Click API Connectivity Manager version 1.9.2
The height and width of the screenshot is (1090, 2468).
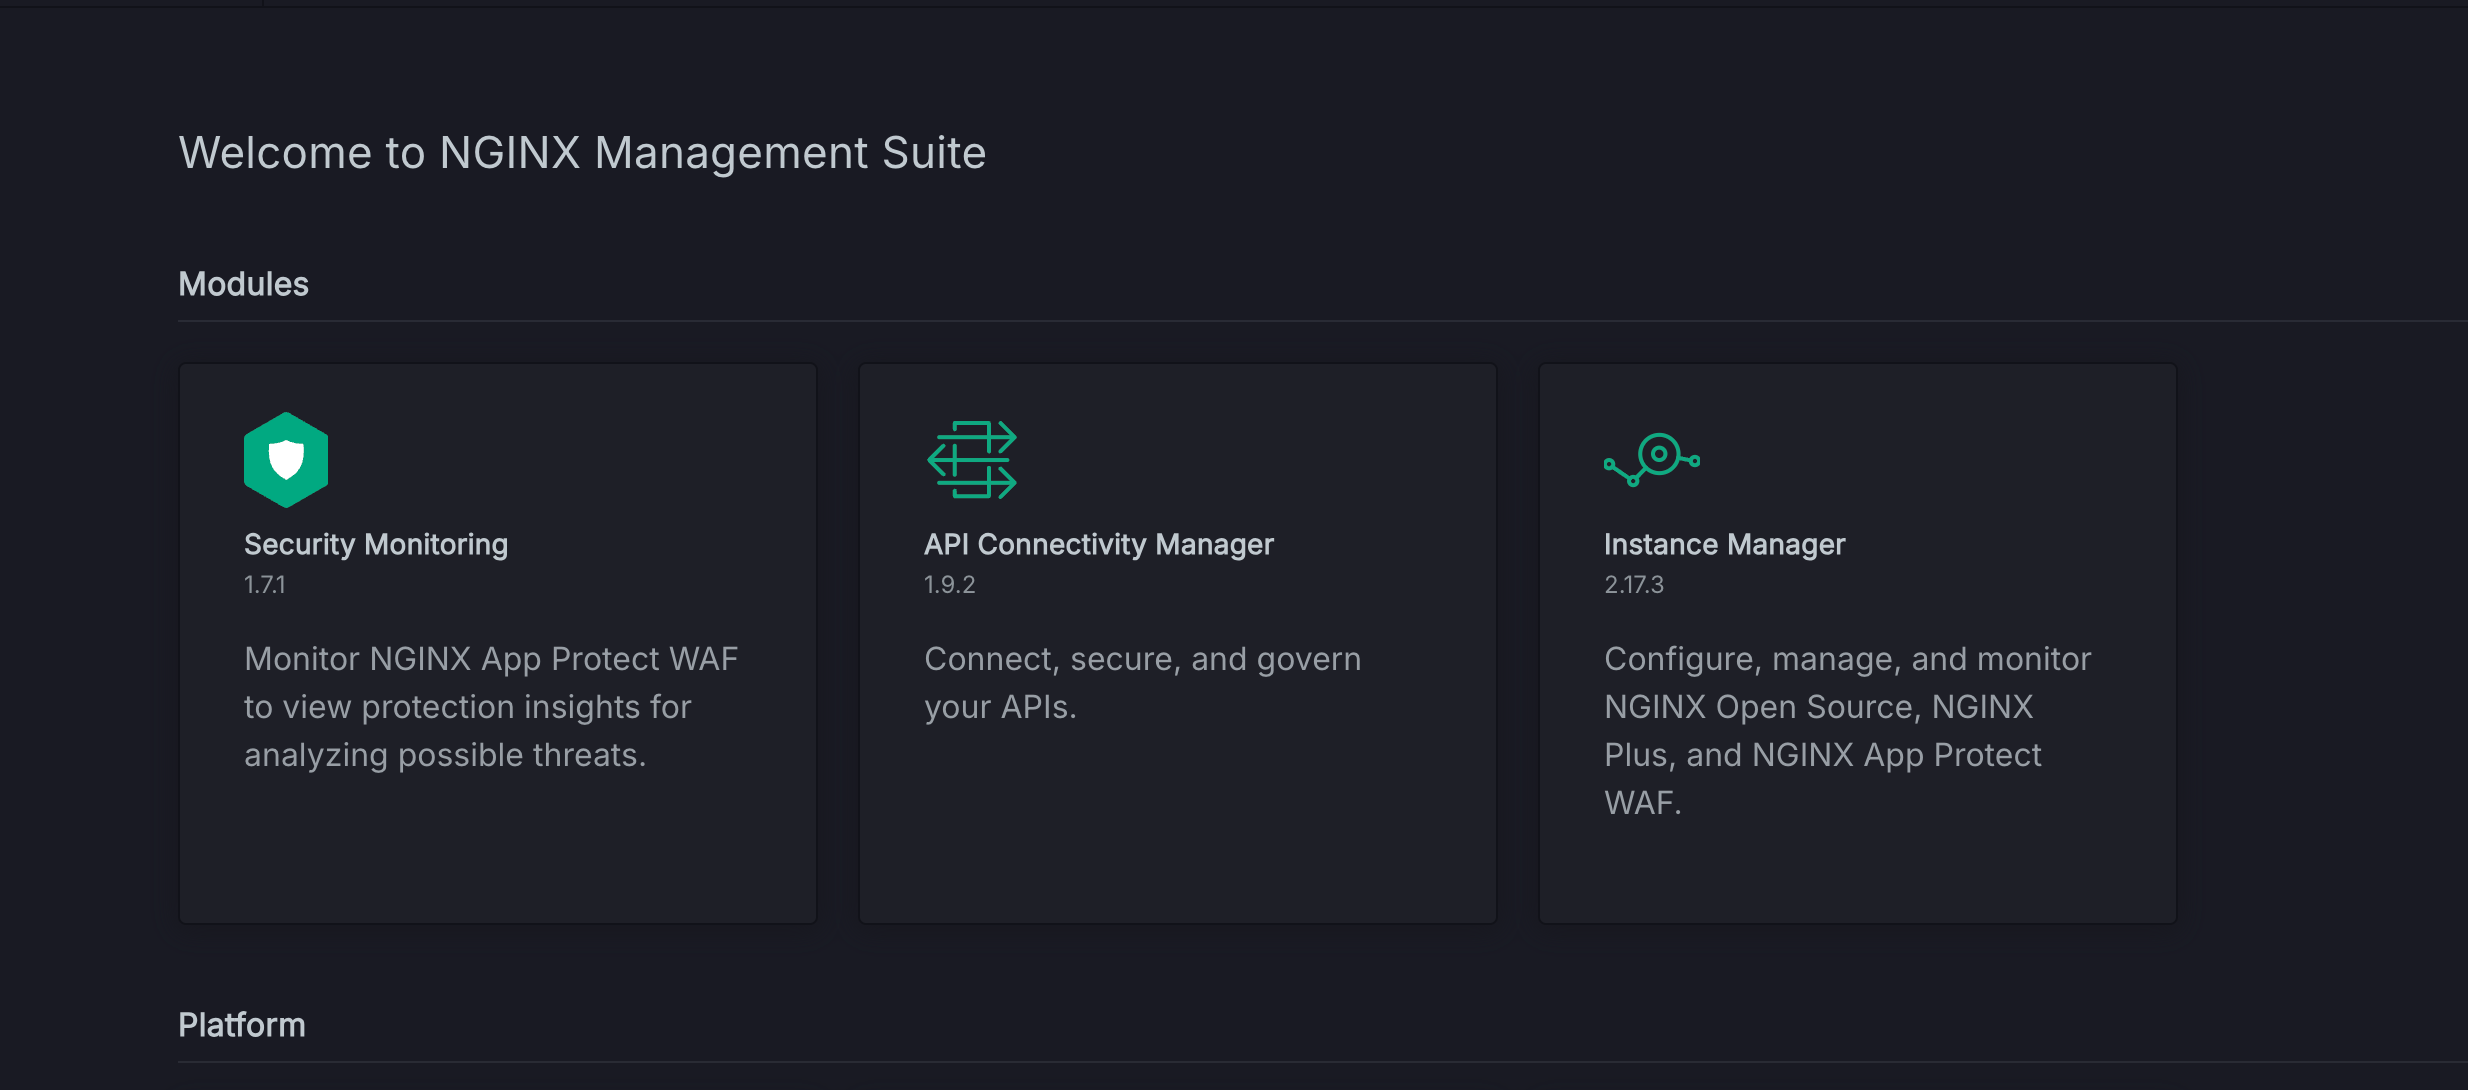point(949,585)
